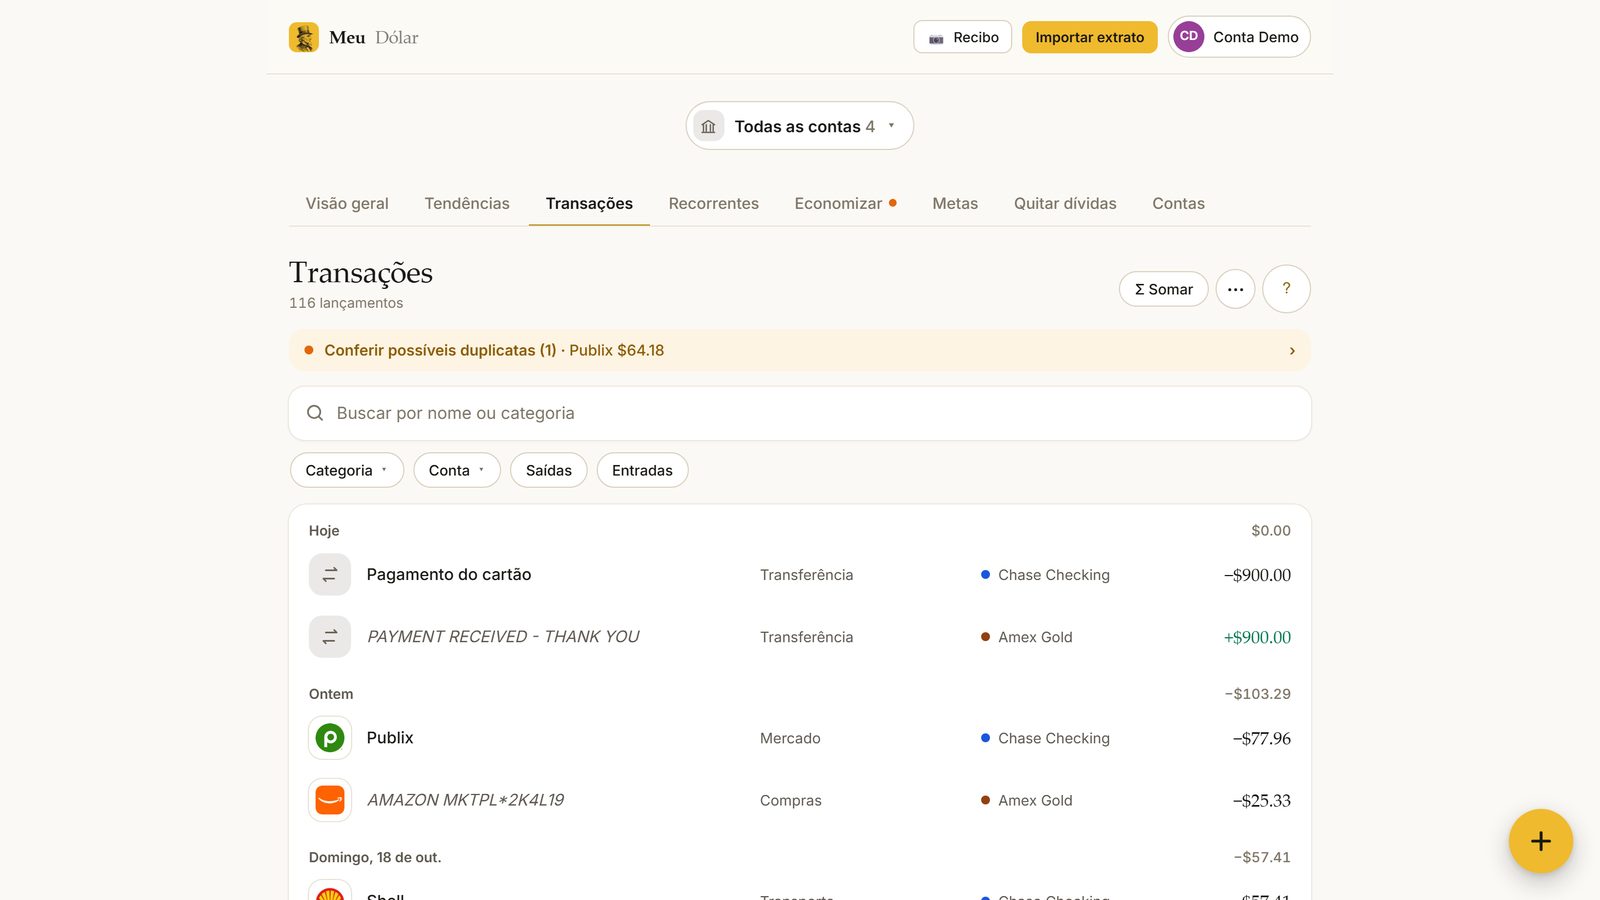Click the question mark help icon
This screenshot has height=900, width=1600.
pos(1286,289)
